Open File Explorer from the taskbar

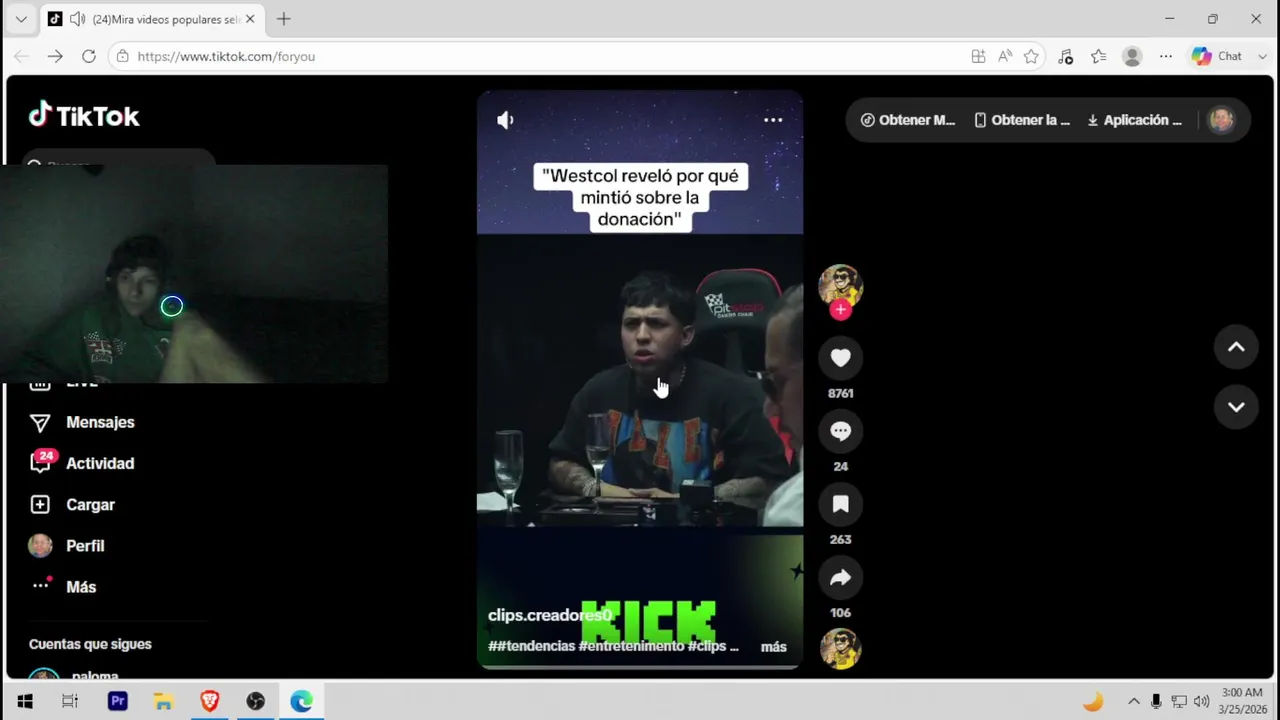(163, 702)
